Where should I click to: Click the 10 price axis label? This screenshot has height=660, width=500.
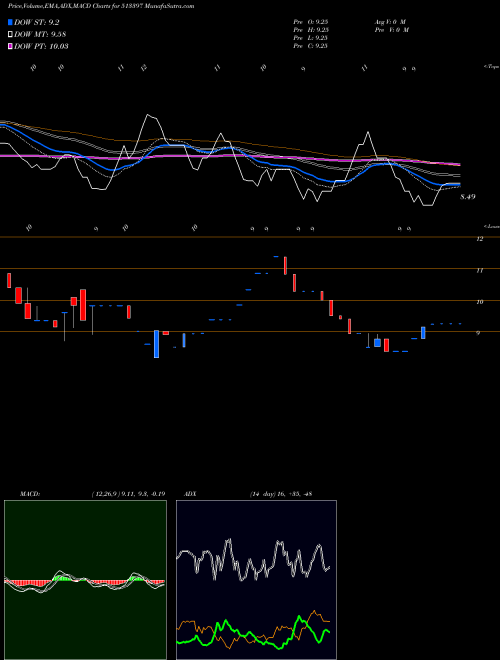click(x=479, y=302)
